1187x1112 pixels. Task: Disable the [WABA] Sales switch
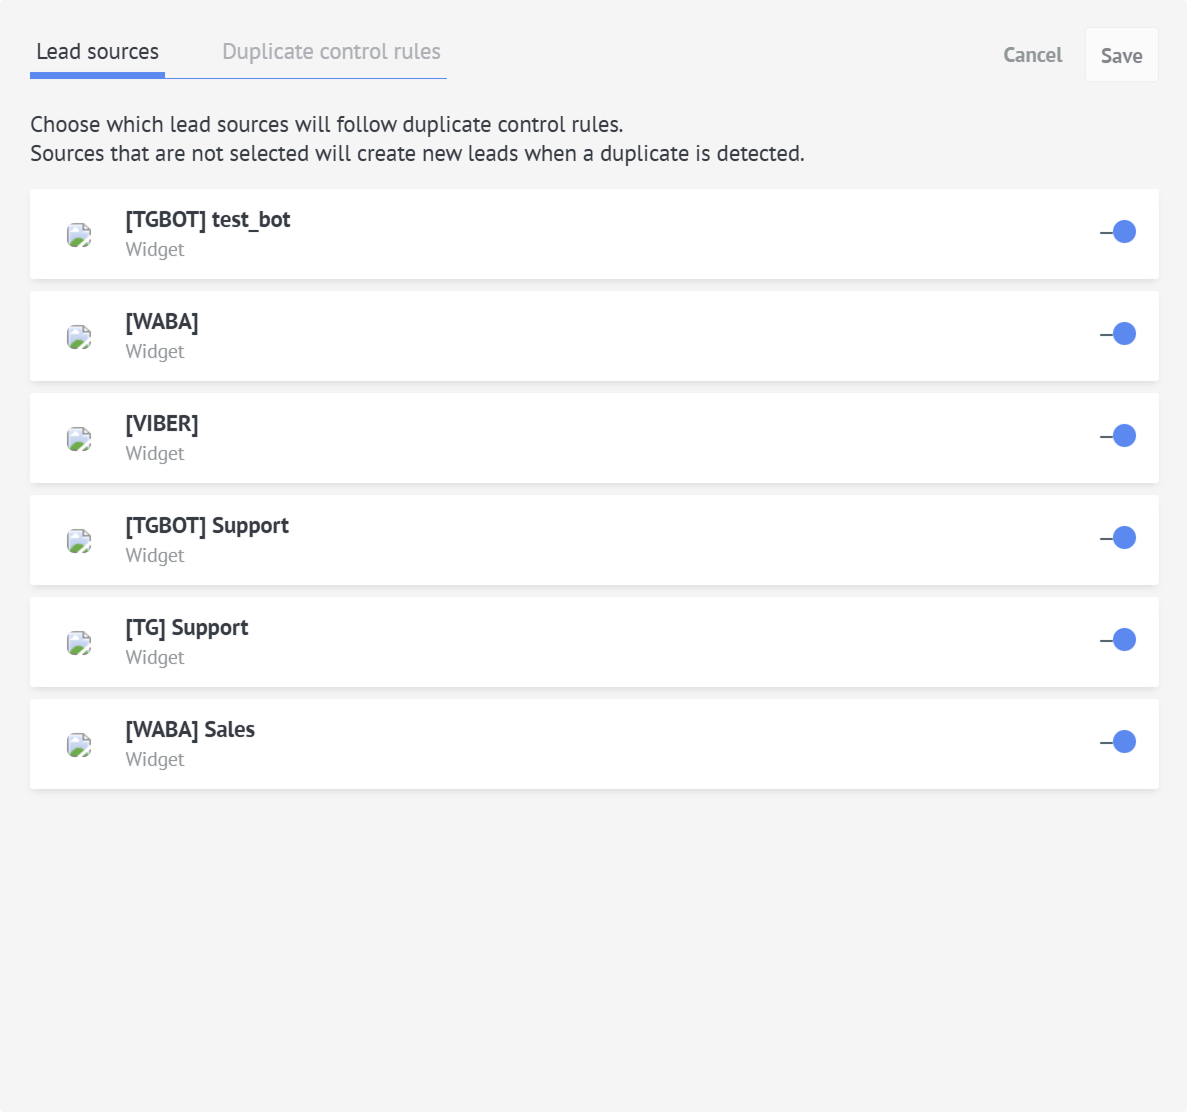click(x=1118, y=742)
